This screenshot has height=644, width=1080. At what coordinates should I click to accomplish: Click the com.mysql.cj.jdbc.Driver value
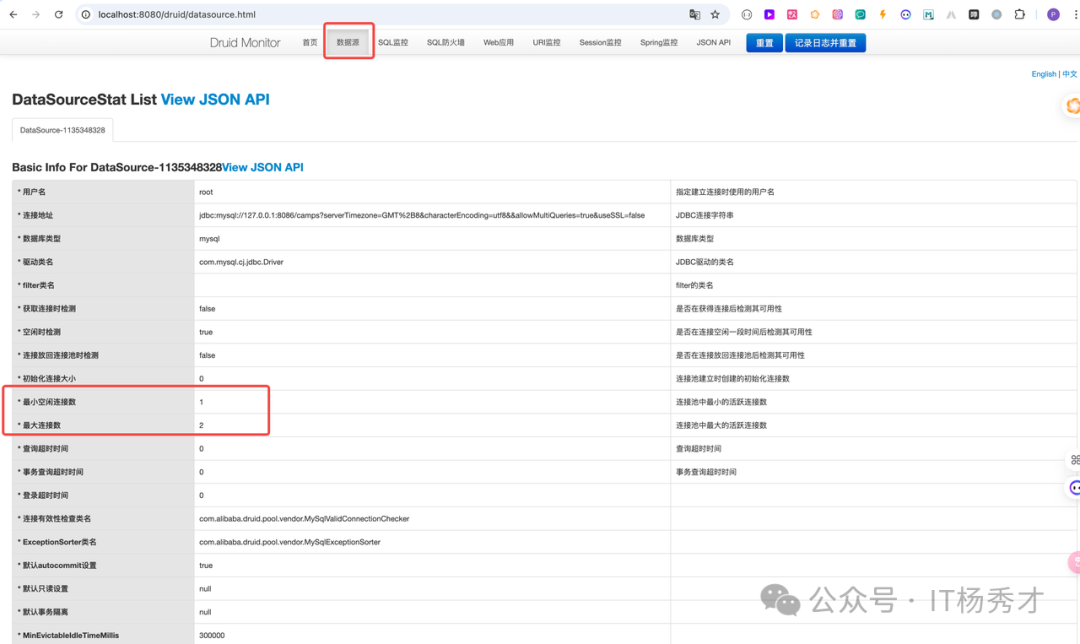click(x=241, y=262)
